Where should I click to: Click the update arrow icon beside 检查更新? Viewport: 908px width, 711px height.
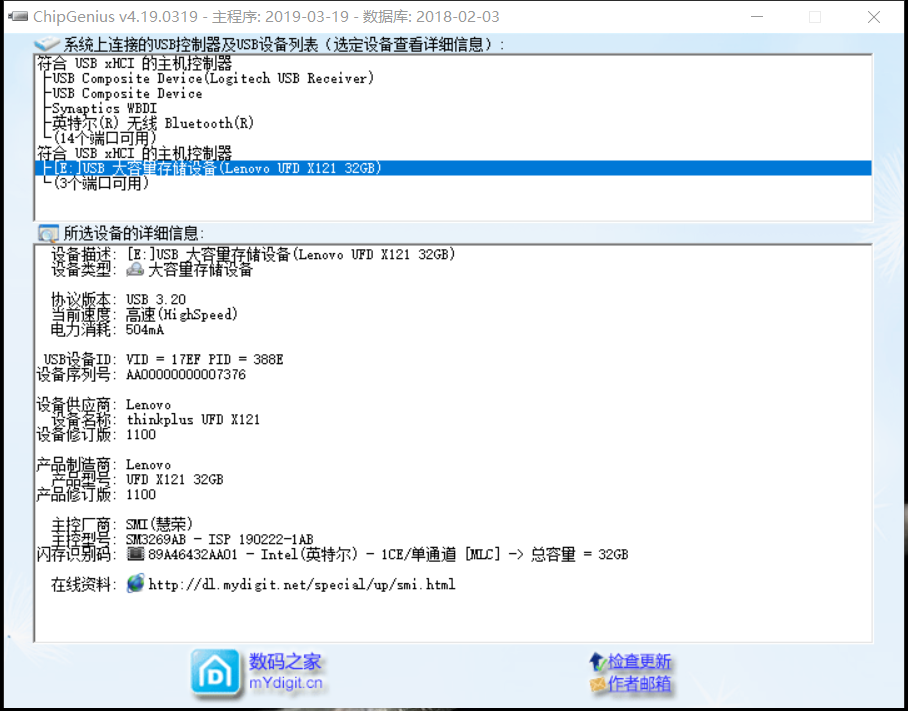598,661
